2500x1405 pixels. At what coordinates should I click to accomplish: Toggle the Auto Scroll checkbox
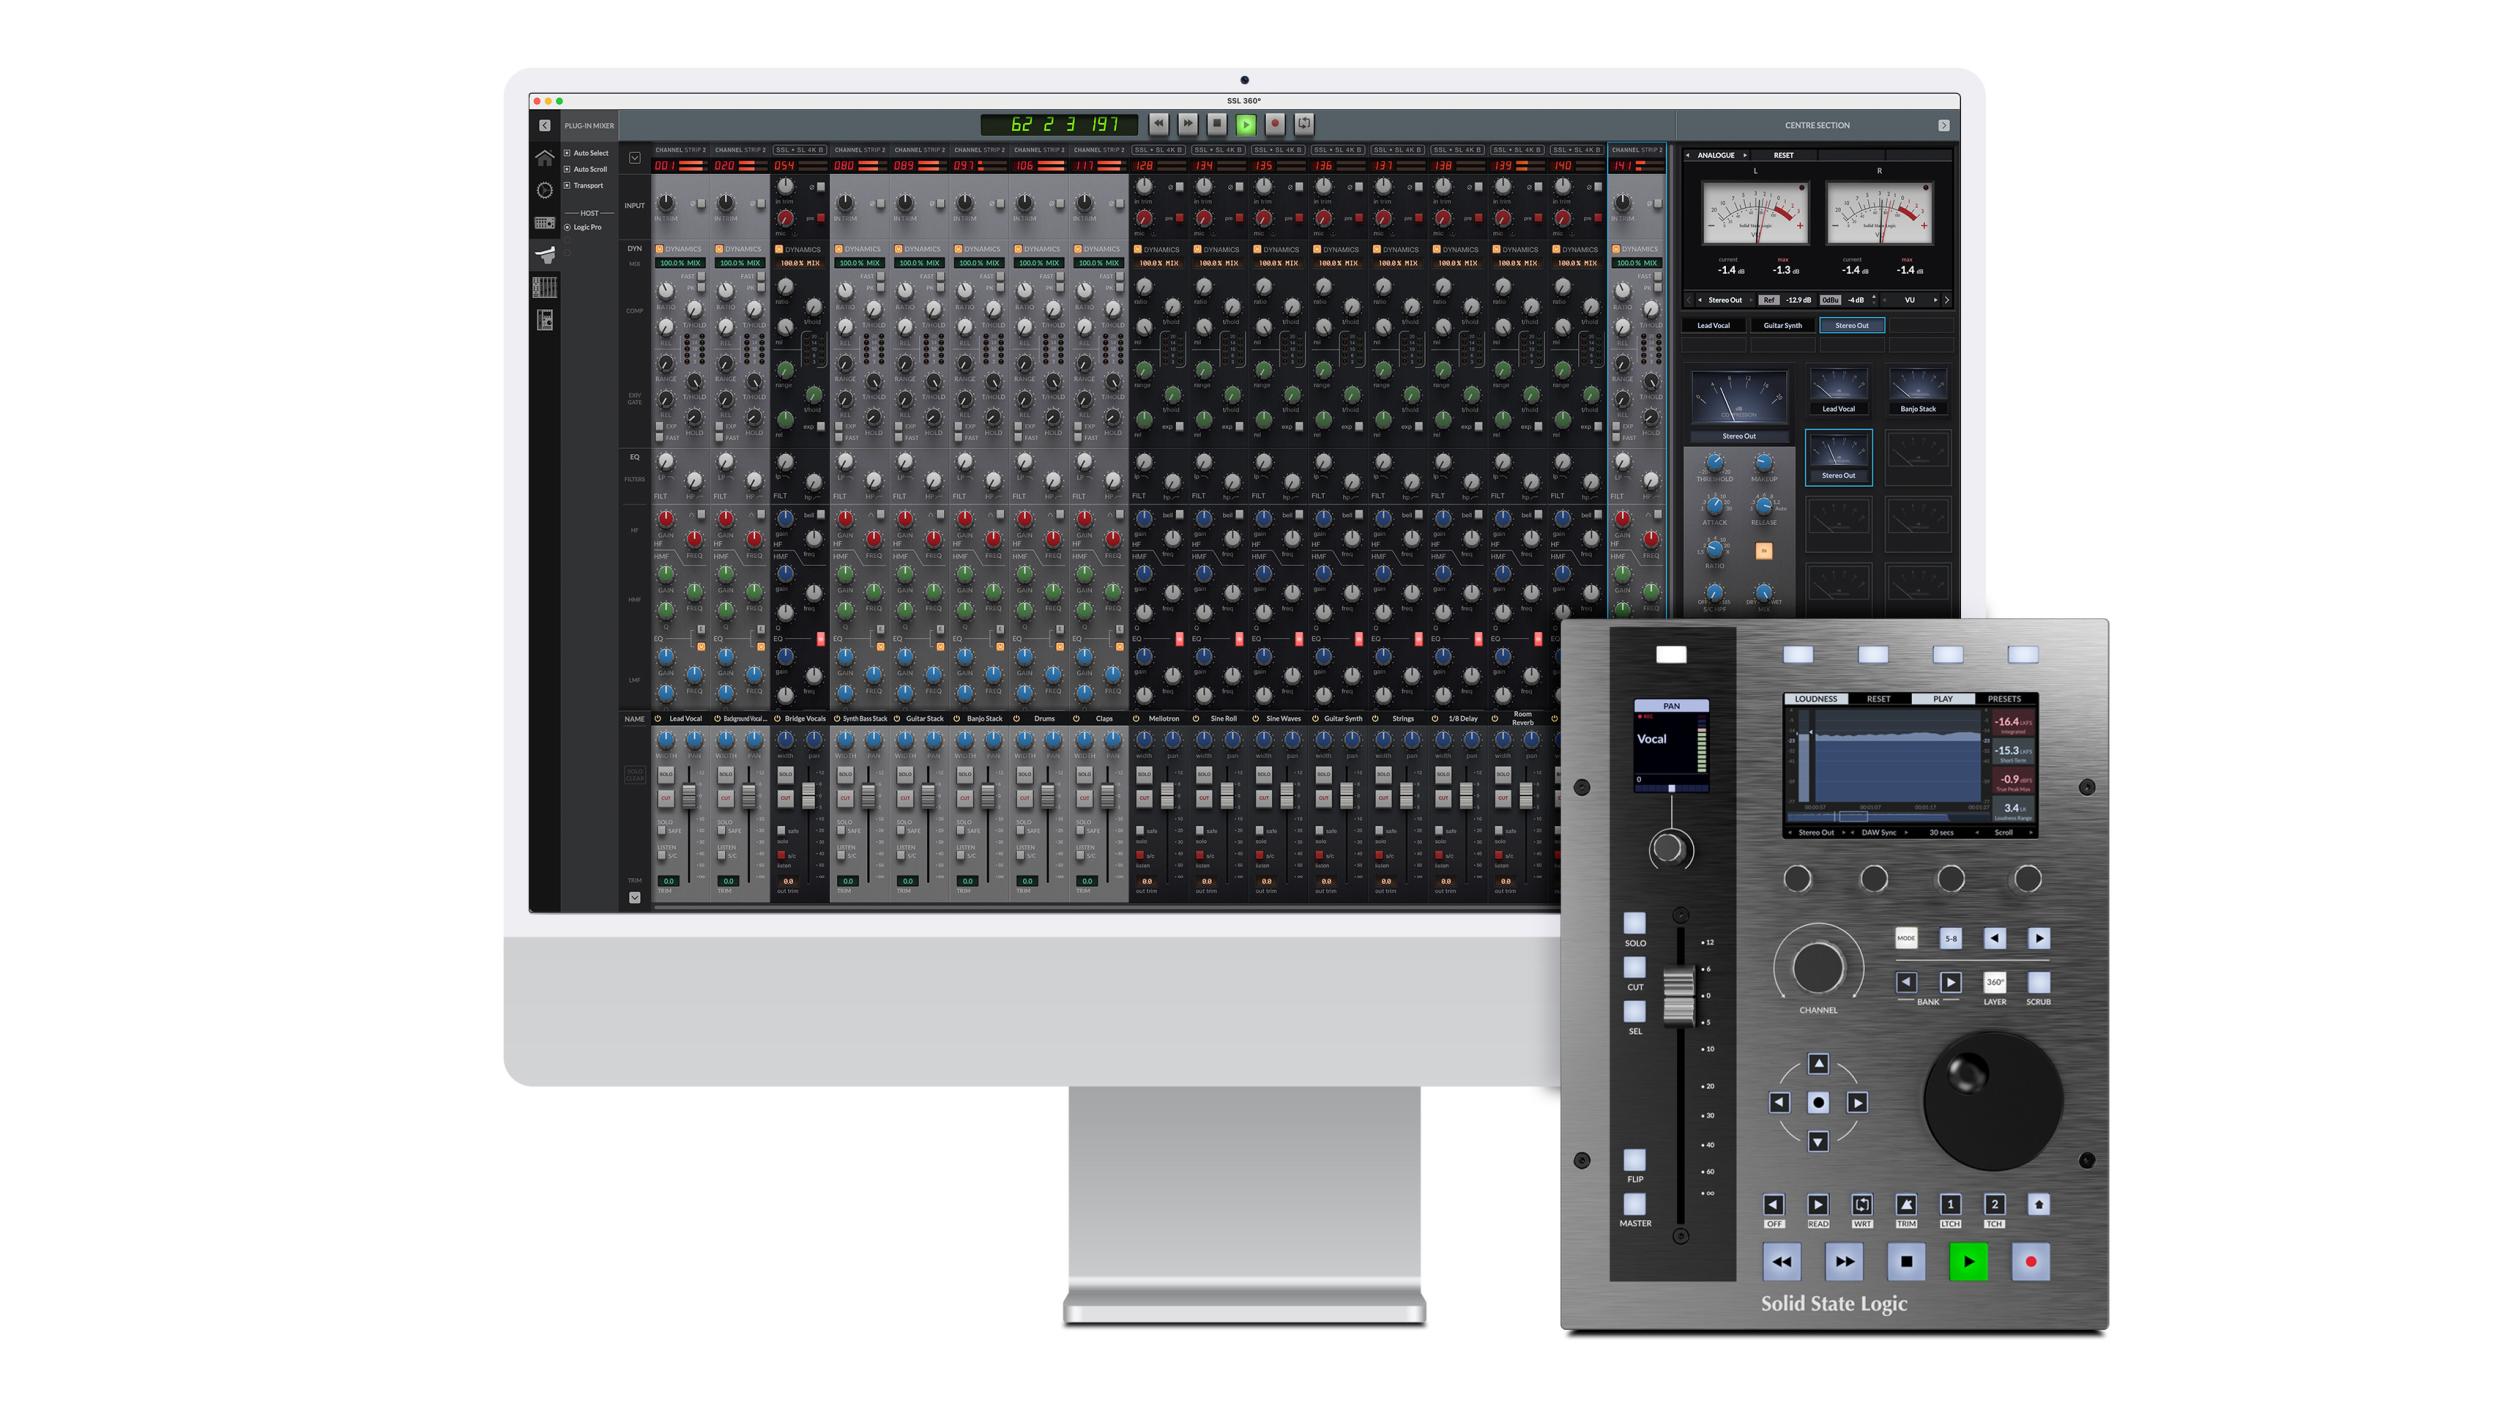click(x=567, y=169)
